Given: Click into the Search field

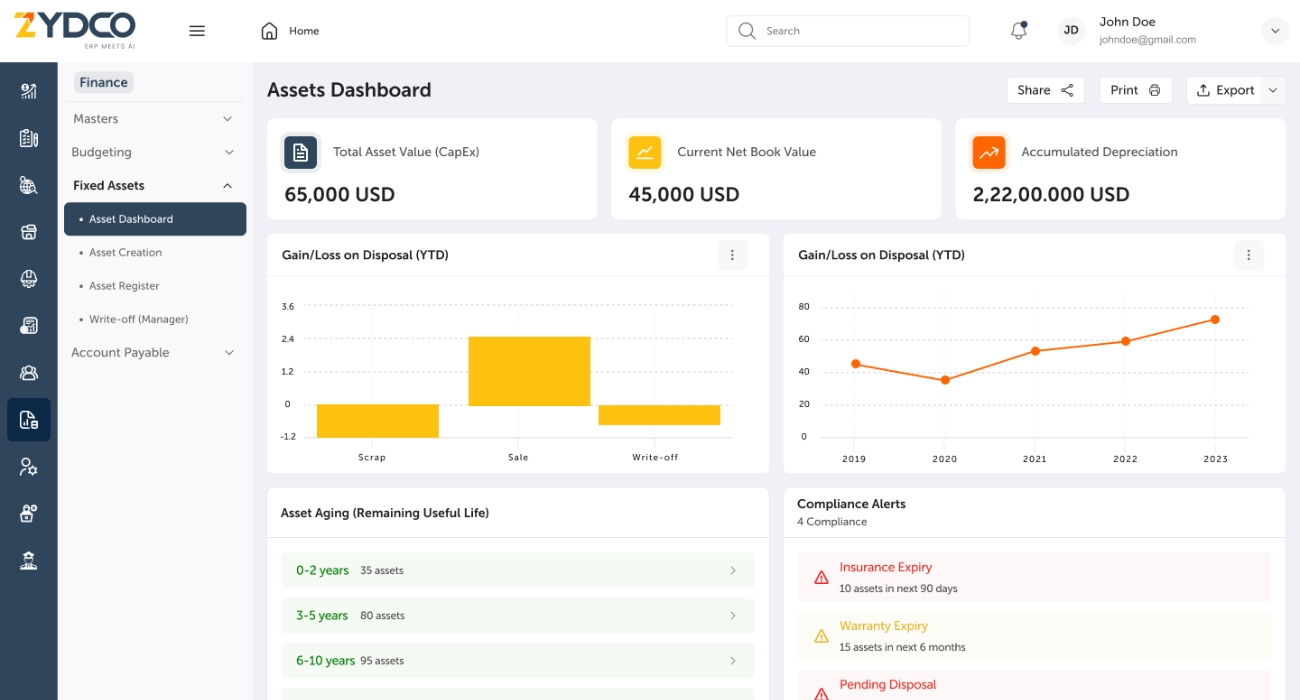Looking at the screenshot, I should [860, 31].
